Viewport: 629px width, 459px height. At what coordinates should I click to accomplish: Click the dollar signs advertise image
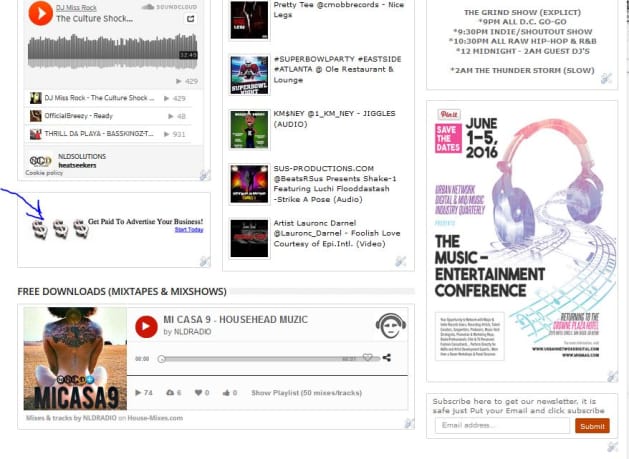pyautogui.click(x=60, y=229)
